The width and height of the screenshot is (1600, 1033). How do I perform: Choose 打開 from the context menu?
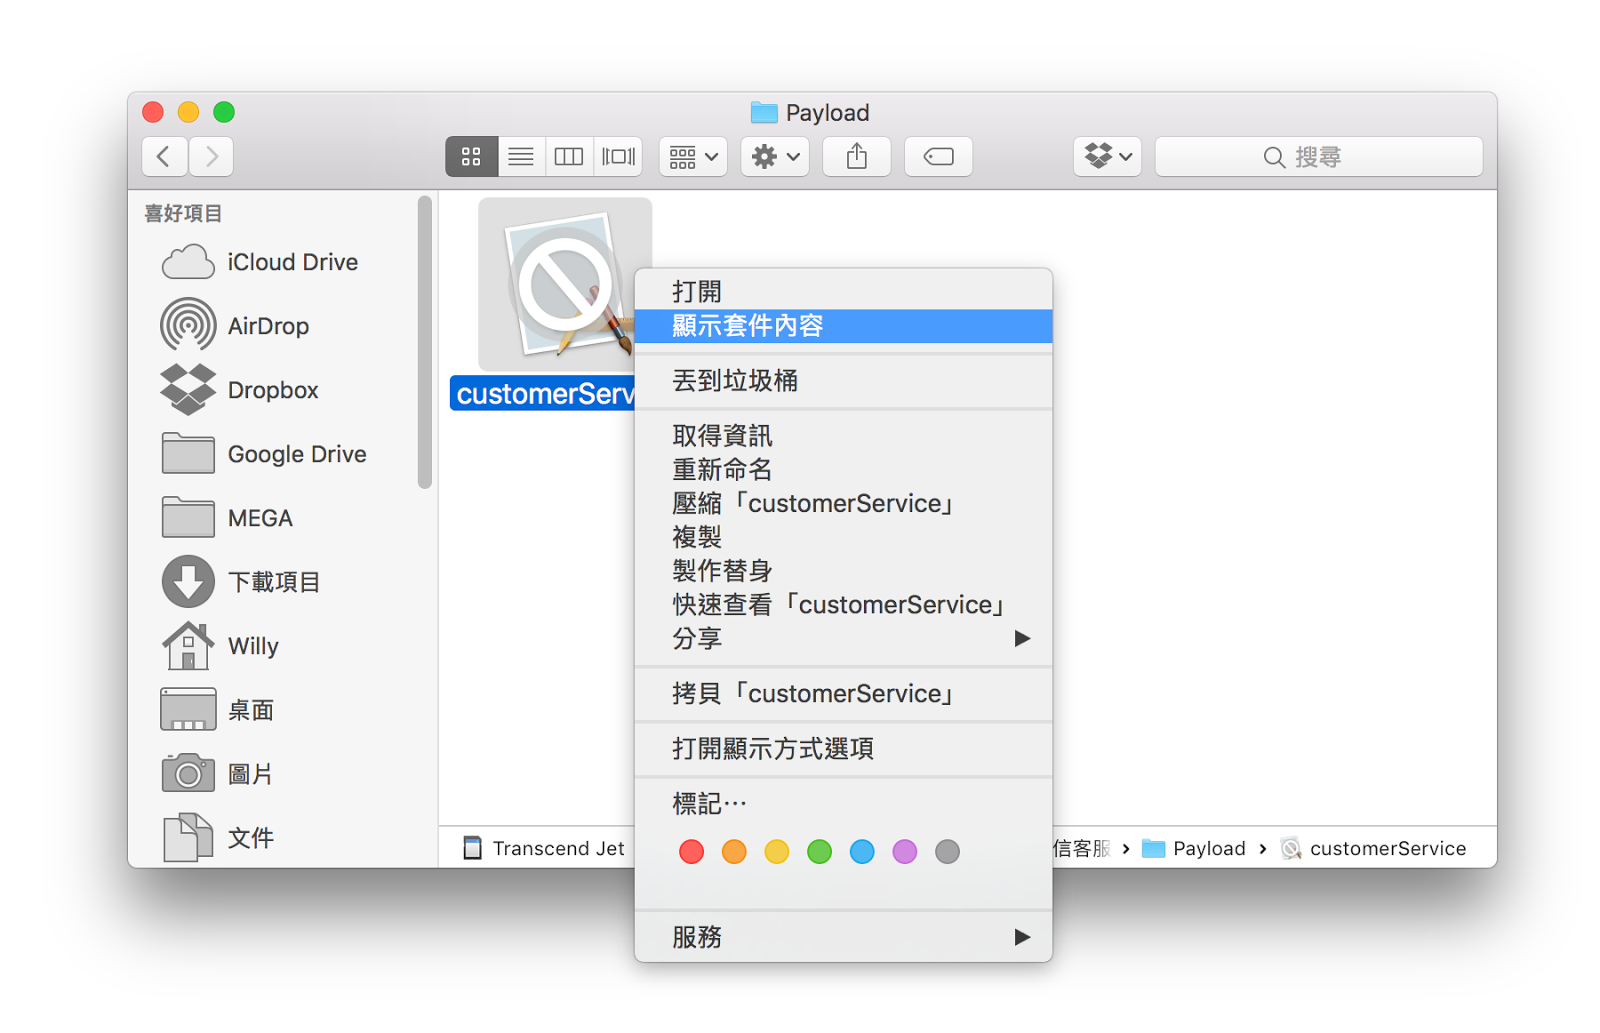(x=843, y=291)
